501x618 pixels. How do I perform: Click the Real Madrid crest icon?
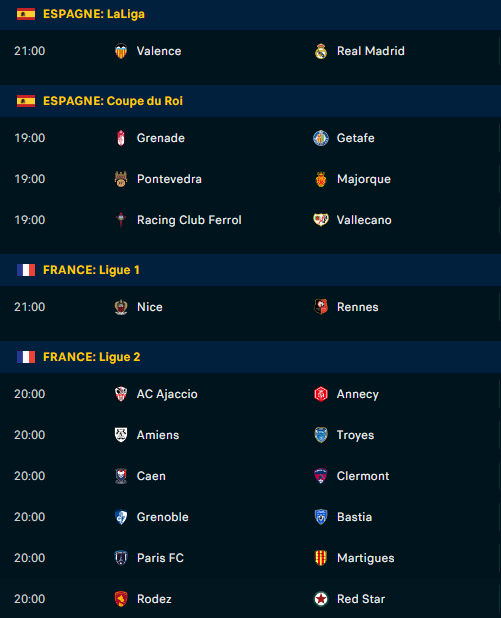coord(321,51)
